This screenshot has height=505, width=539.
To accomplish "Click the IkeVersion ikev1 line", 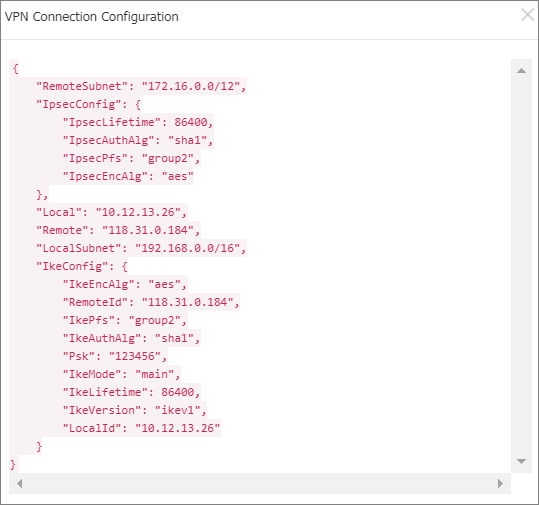I will point(134,410).
